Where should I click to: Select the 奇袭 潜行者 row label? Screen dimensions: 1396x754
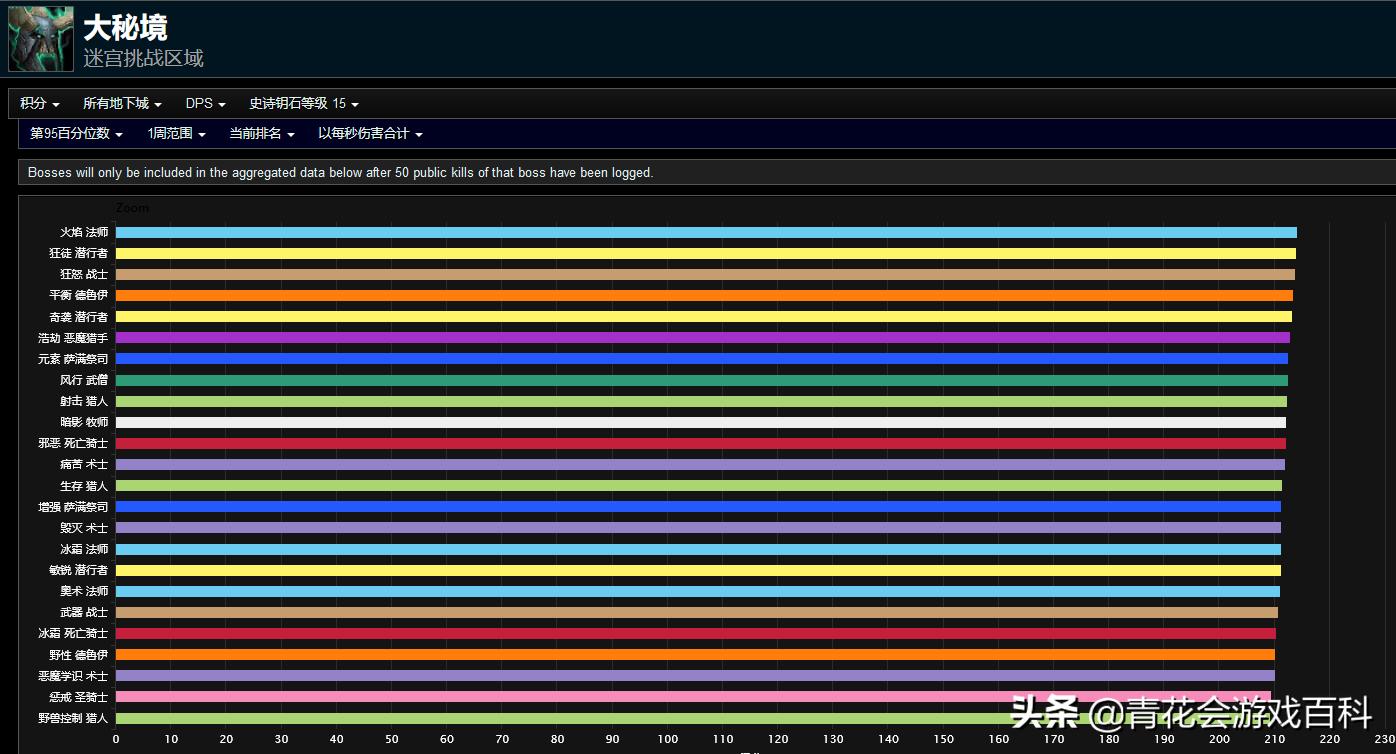pyautogui.click(x=78, y=316)
